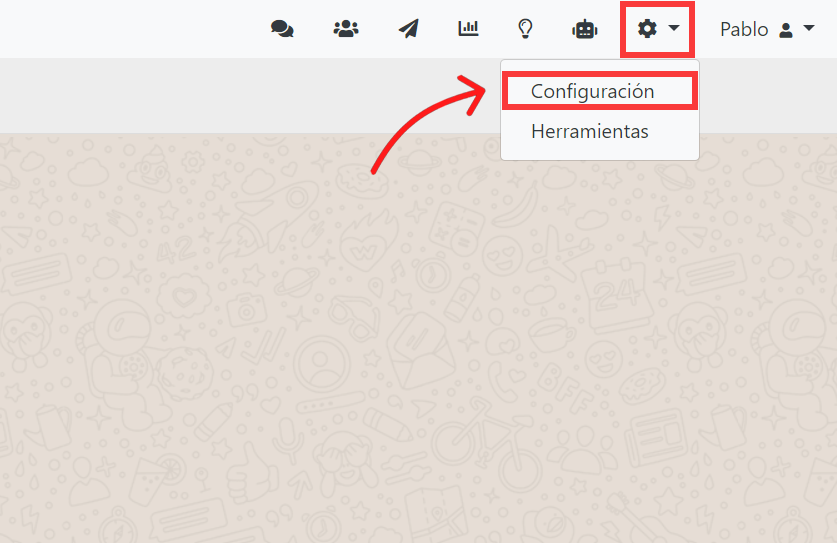Expand the Pablo account dropdown arrow
837x543 pixels.
click(x=809, y=29)
